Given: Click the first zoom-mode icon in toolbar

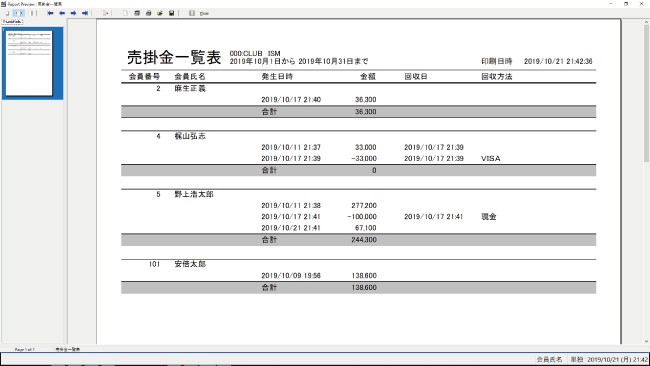Looking at the screenshot, I should tap(7, 13).
